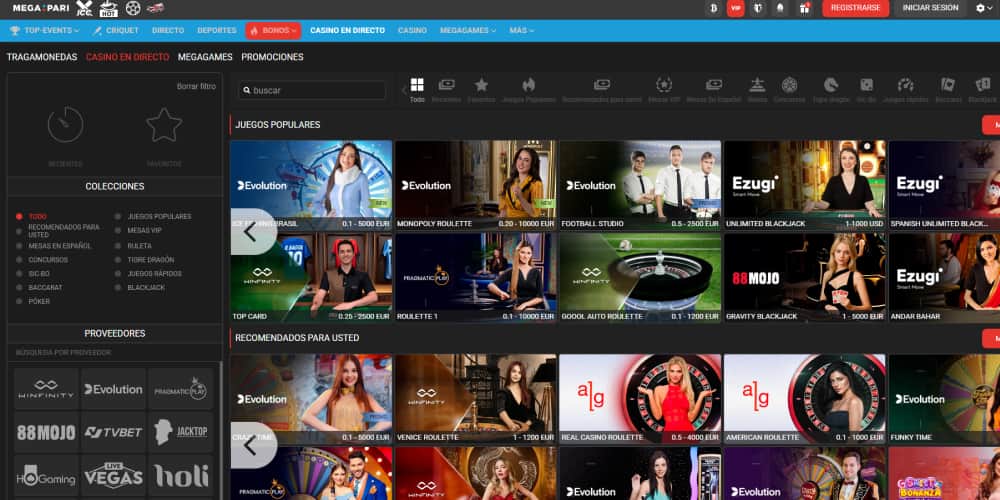Go to the Deportes nav item
This screenshot has height=500, width=1000.
point(217,31)
